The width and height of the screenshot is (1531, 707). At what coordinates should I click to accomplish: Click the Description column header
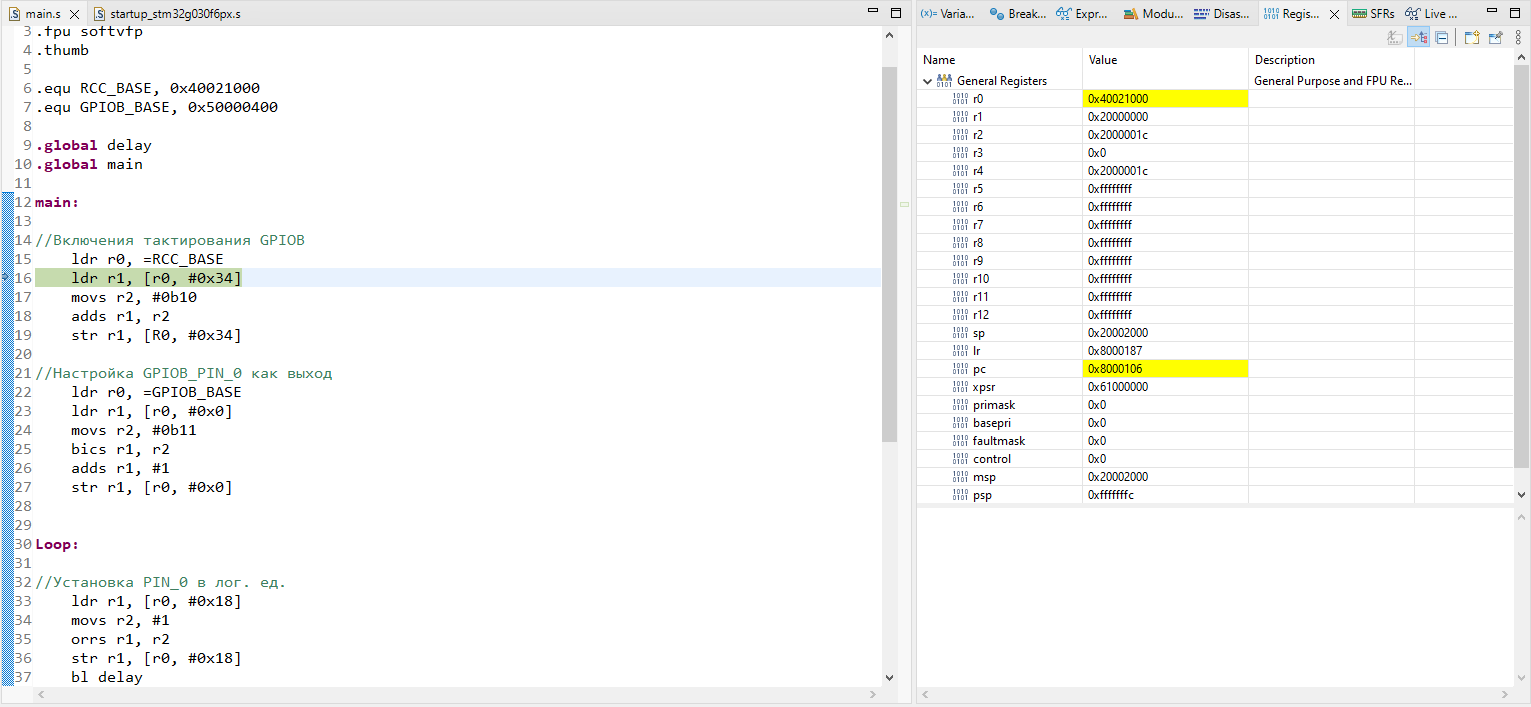[1332, 60]
